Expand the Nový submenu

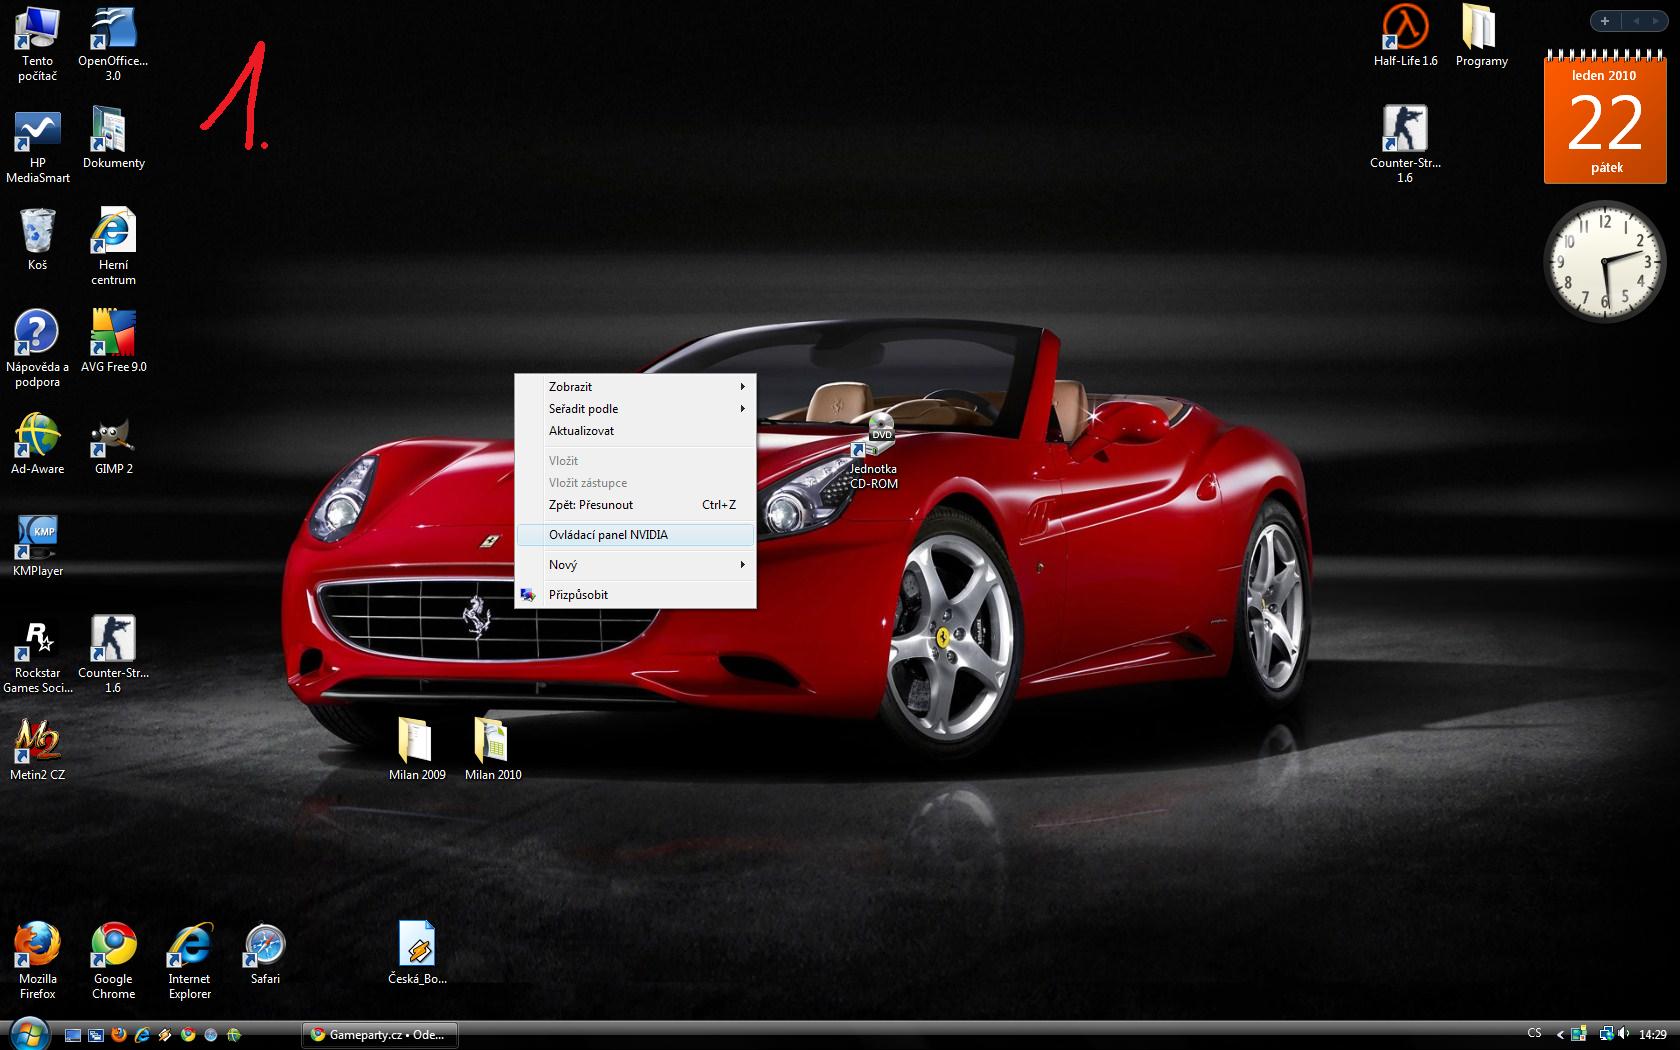(x=635, y=564)
